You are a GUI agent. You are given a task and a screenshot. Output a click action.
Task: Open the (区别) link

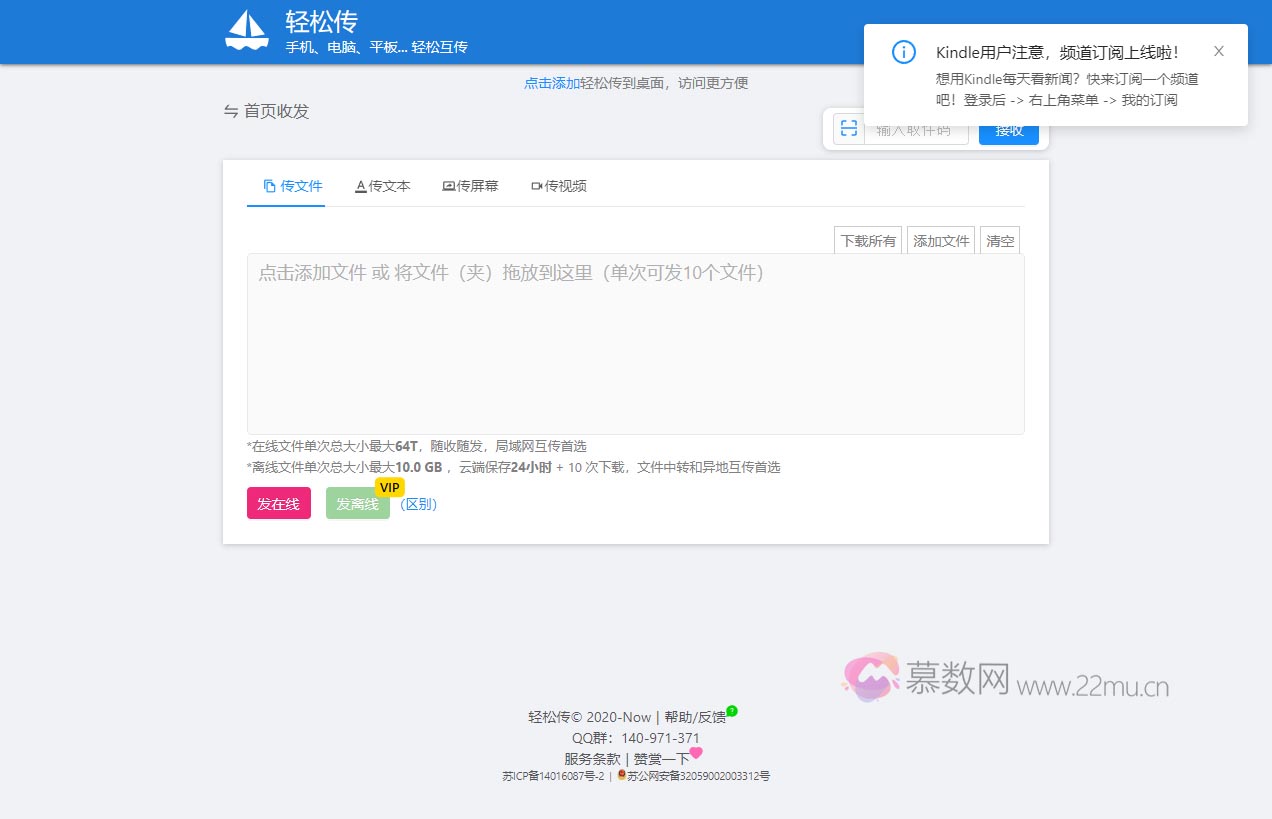[x=418, y=504]
